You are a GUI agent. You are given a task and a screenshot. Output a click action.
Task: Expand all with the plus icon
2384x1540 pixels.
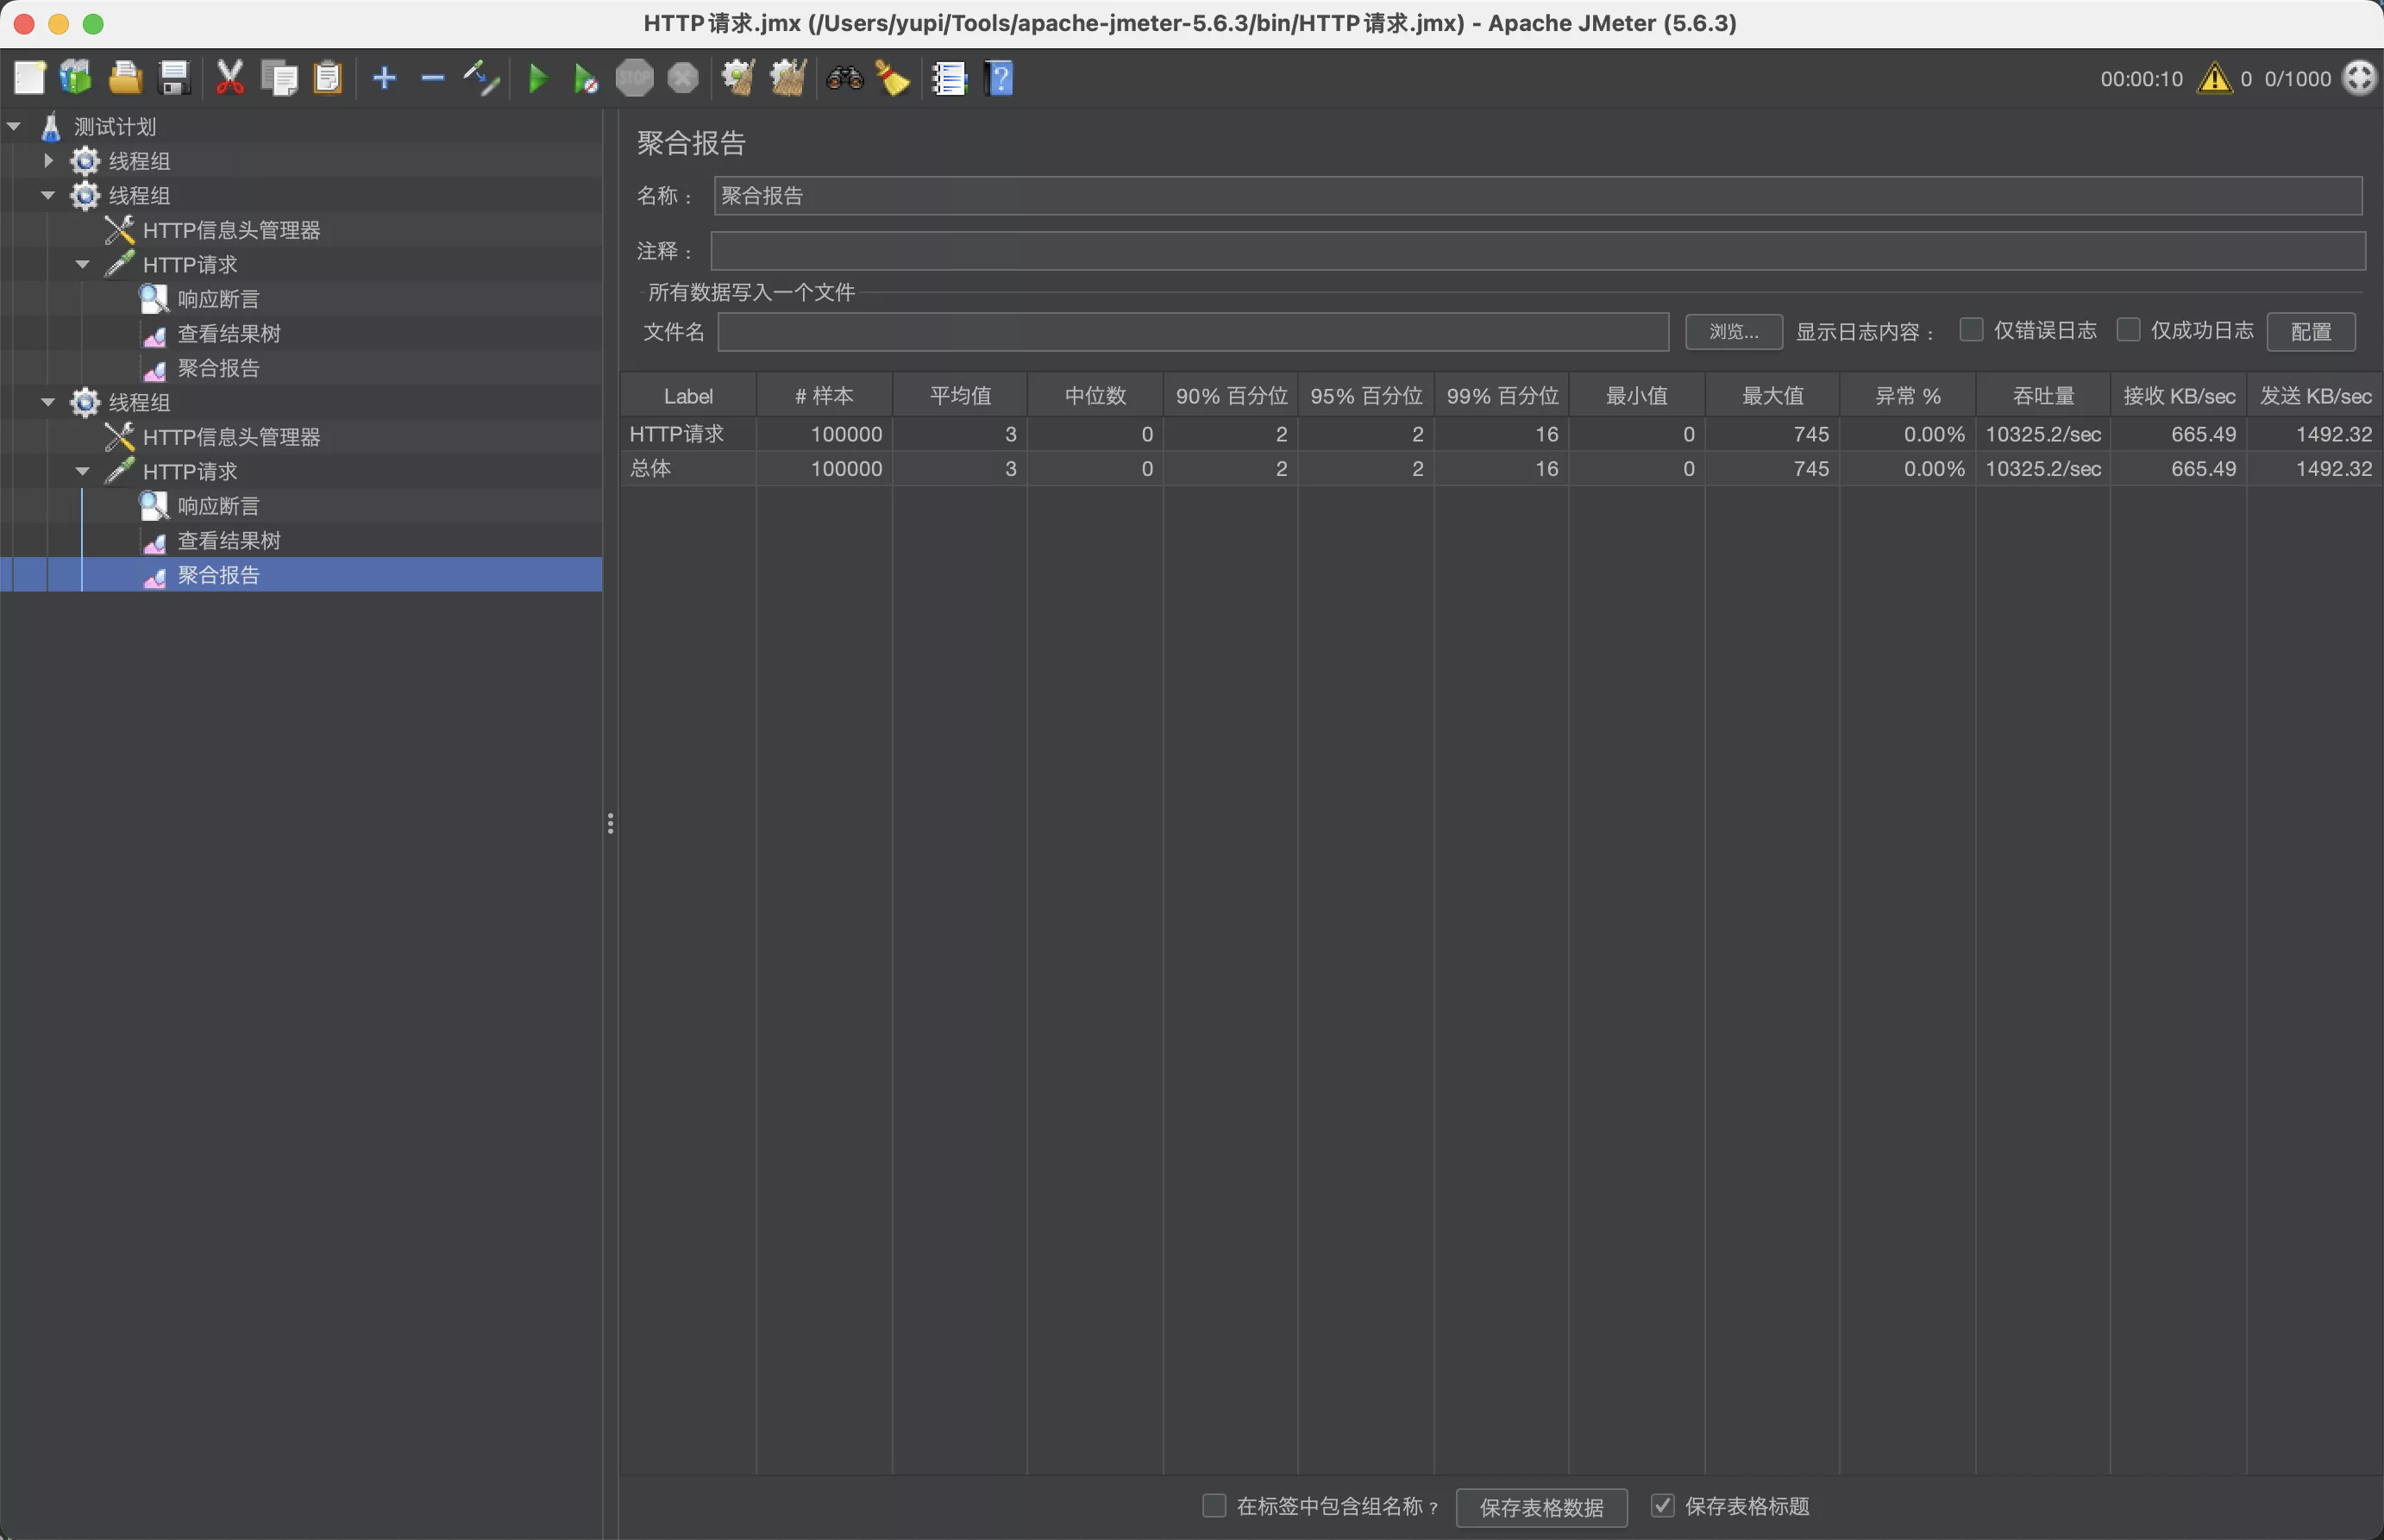point(384,78)
